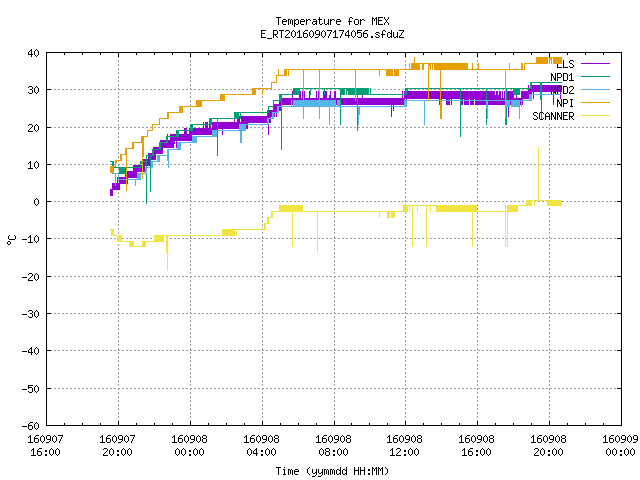Click the NPI legend label
The height and width of the screenshot is (480, 640).
pyautogui.click(x=565, y=103)
